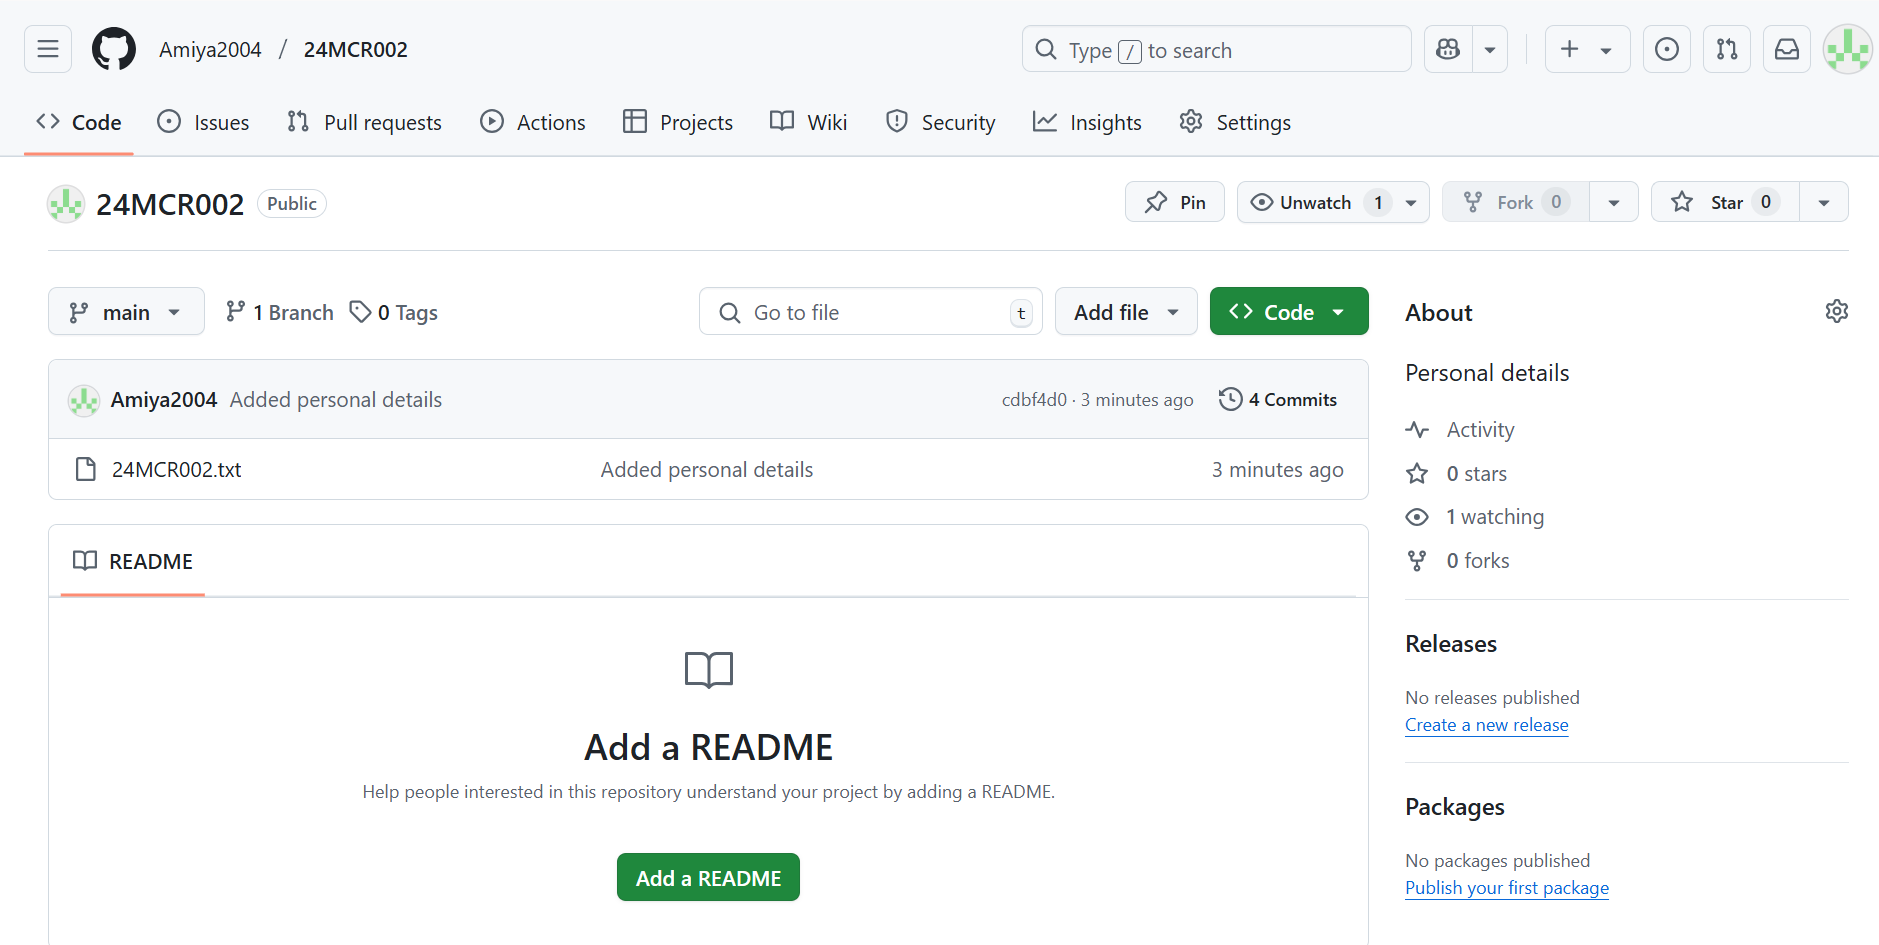The width and height of the screenshot is (1879, 945).
Task: Expand the Star lists dropdown
Action: 1824,202
